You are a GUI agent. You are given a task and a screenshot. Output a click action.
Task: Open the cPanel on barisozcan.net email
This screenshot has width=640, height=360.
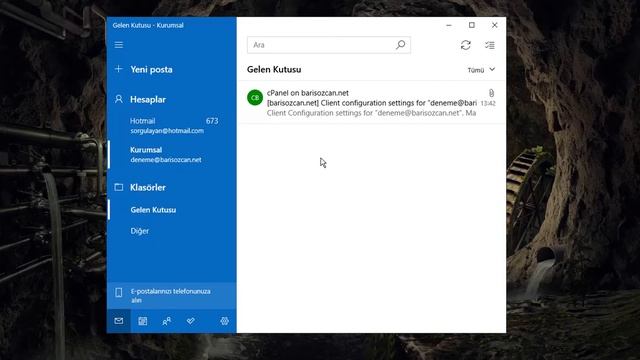(371, 102)
